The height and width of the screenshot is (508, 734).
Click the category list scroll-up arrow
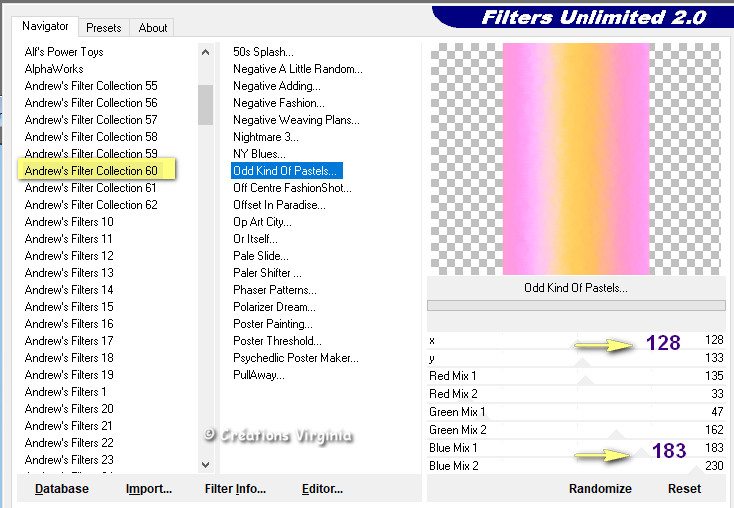(x=205, y=52)
